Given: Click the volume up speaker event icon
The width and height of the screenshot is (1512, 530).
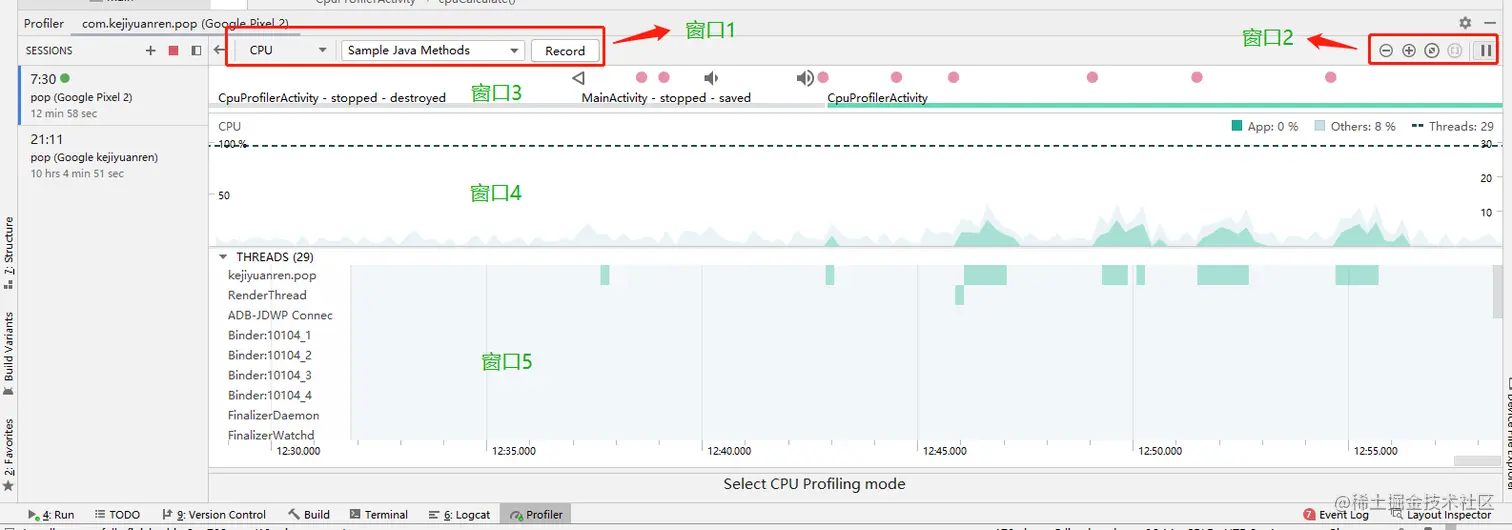Looking at the screenshot, I should (805, 78).
